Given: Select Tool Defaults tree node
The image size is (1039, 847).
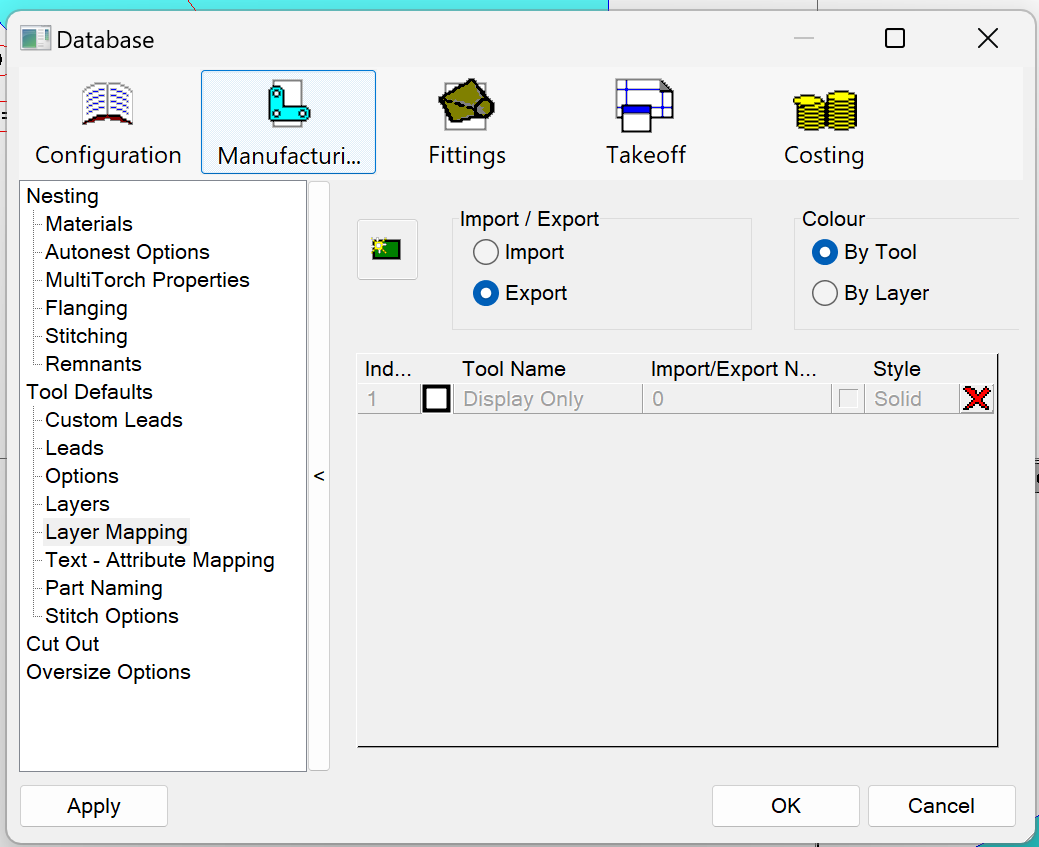Looking at the screenshot, I should 89,392.
